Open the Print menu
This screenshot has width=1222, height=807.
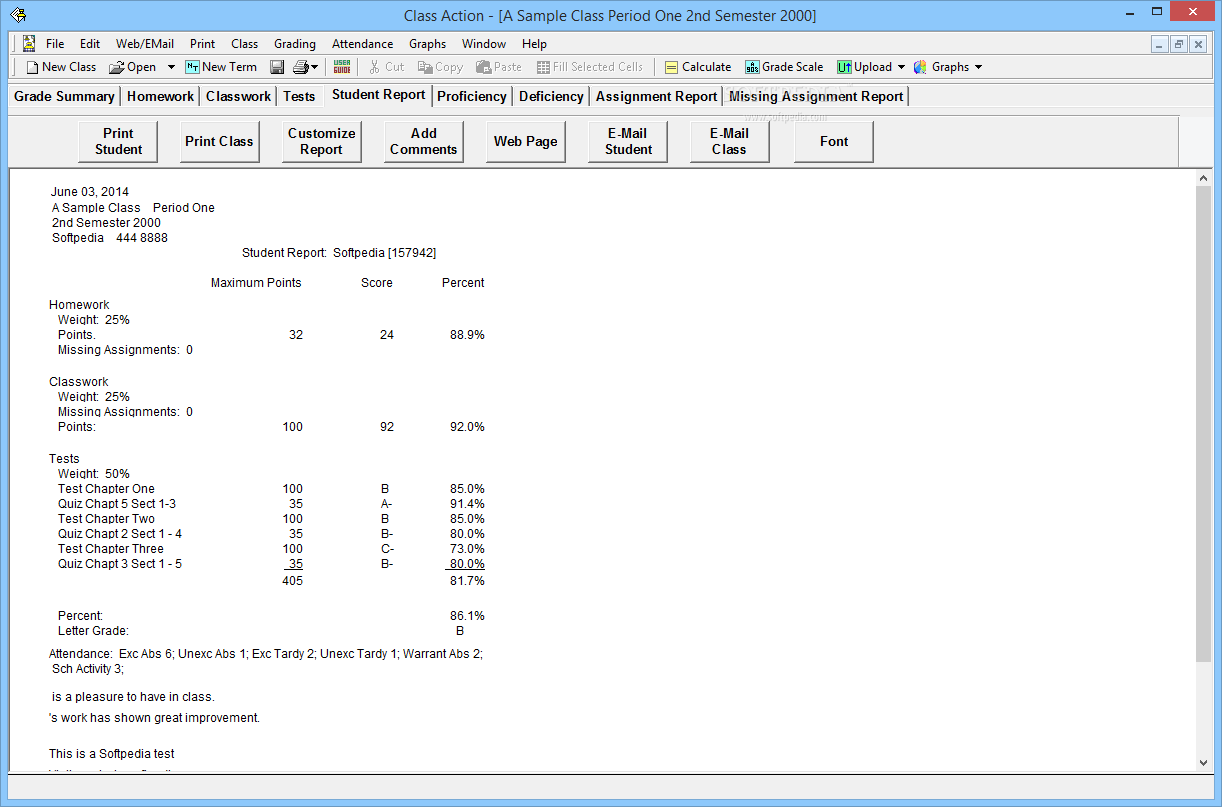[x=202, y=44]
